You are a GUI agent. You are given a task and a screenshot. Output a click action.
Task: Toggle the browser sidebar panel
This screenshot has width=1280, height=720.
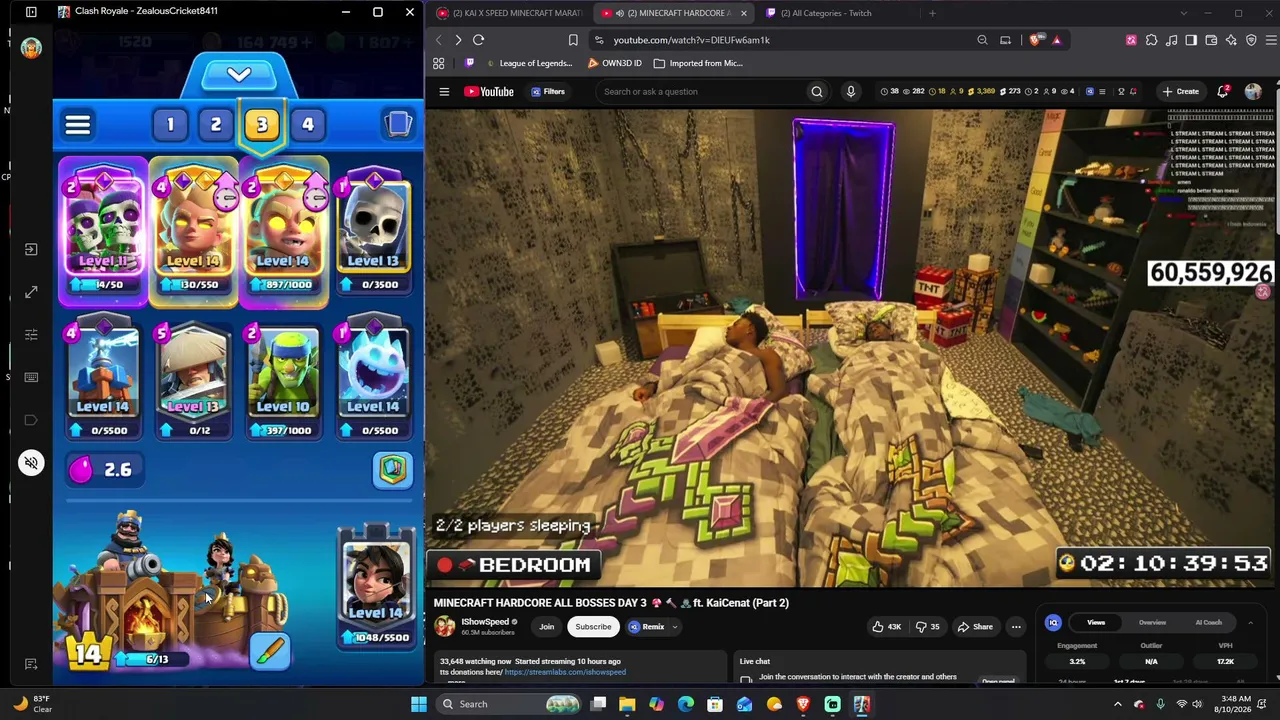coord(1191,40)
